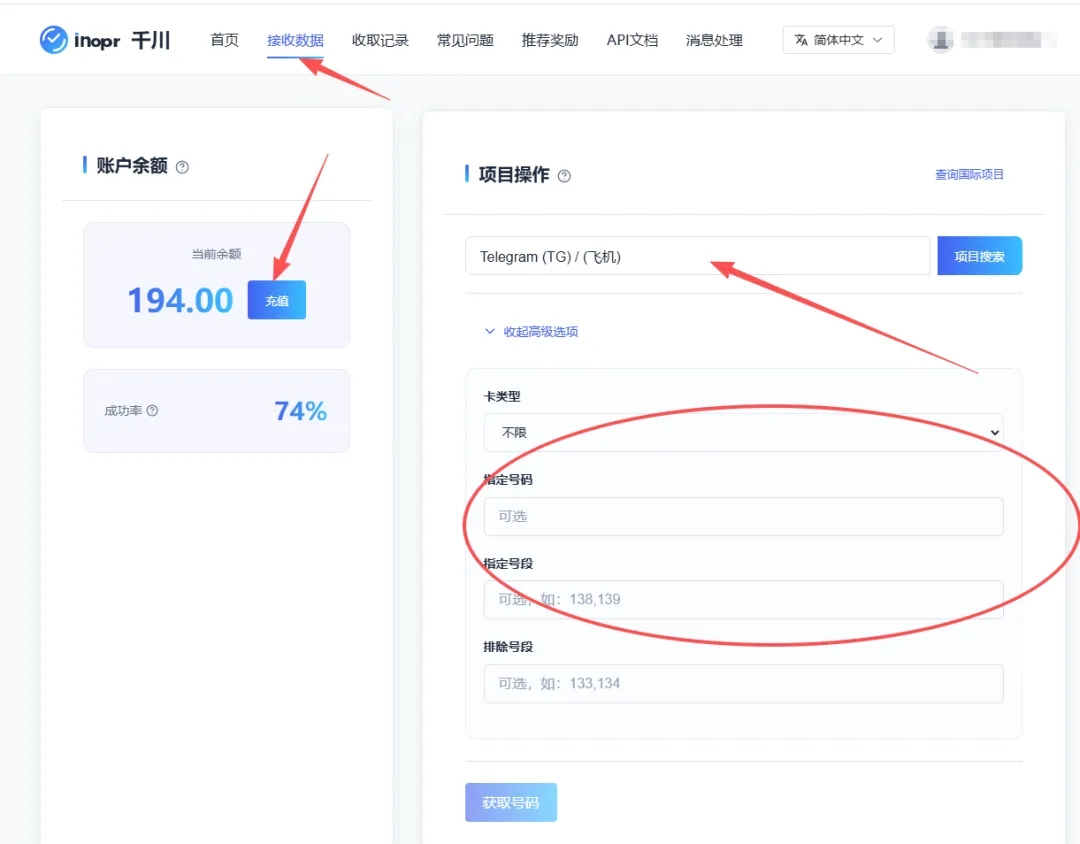Open the 简体中文 language dropdown
Viewport: 1080px width, 844px height.
click(838, 40)
